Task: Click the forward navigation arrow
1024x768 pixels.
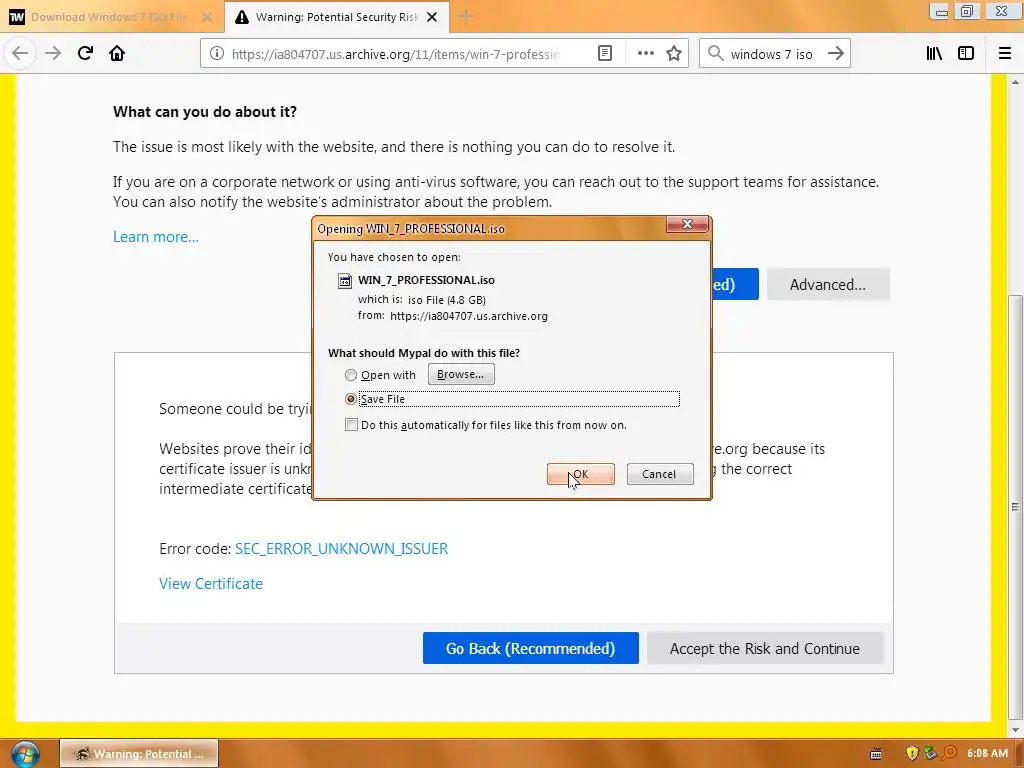Action: pos(53,54)
